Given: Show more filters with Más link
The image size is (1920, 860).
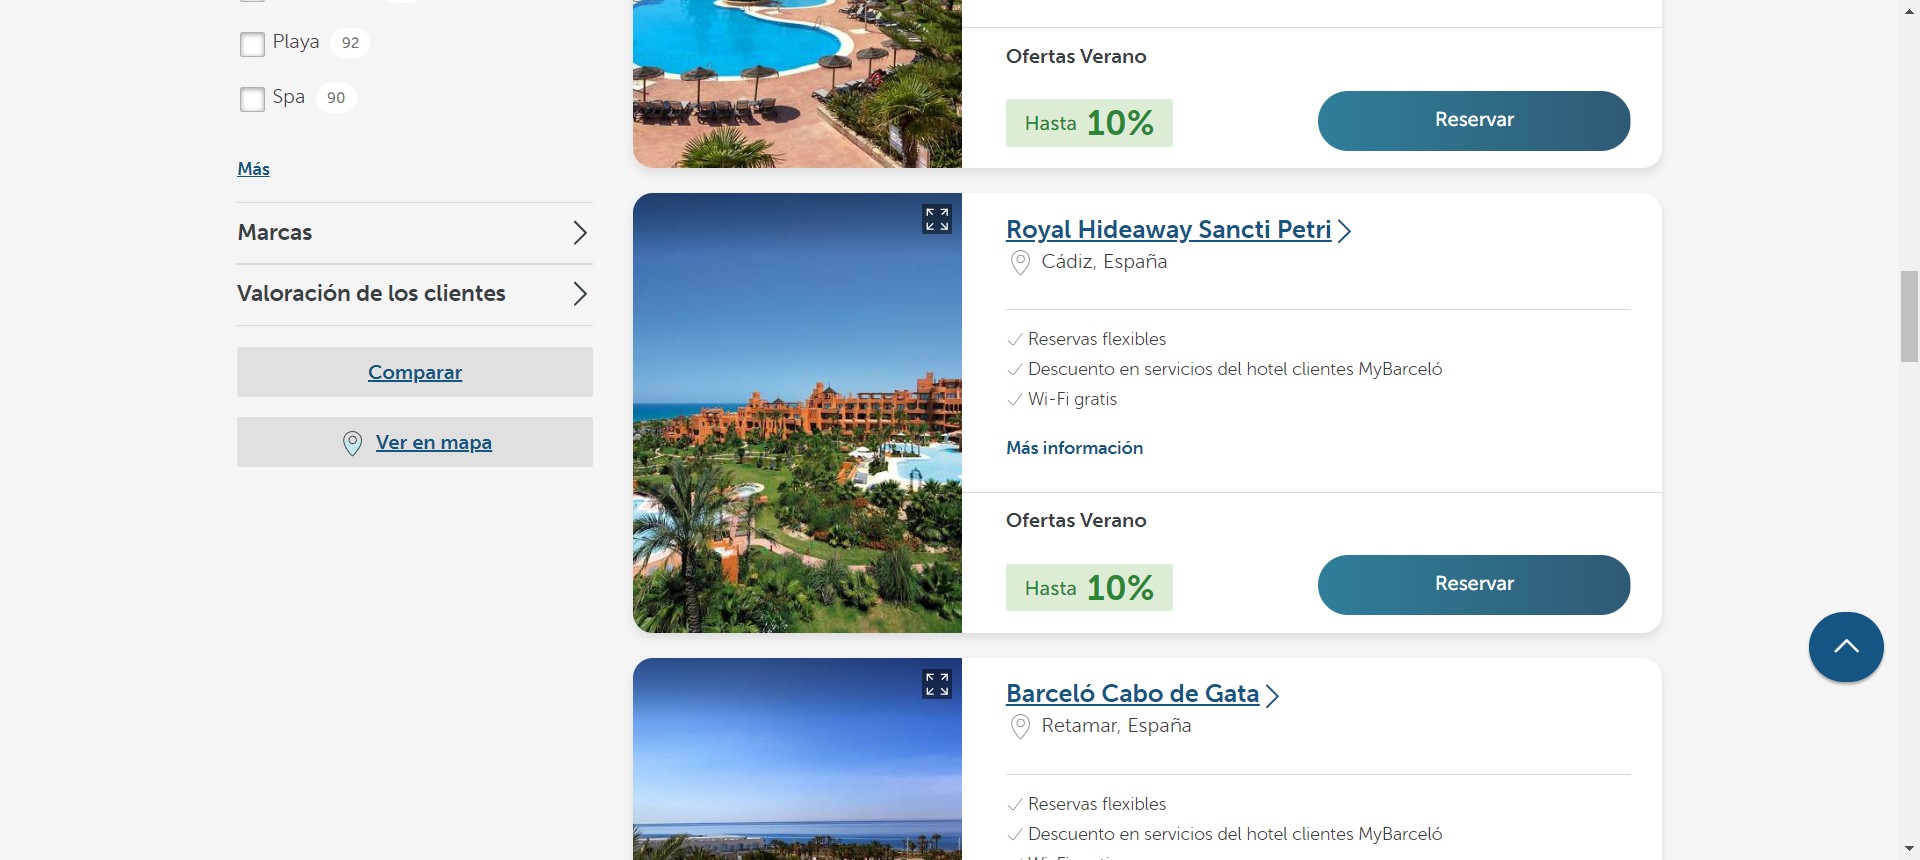Looking at the screenshot, I should 253,169.
